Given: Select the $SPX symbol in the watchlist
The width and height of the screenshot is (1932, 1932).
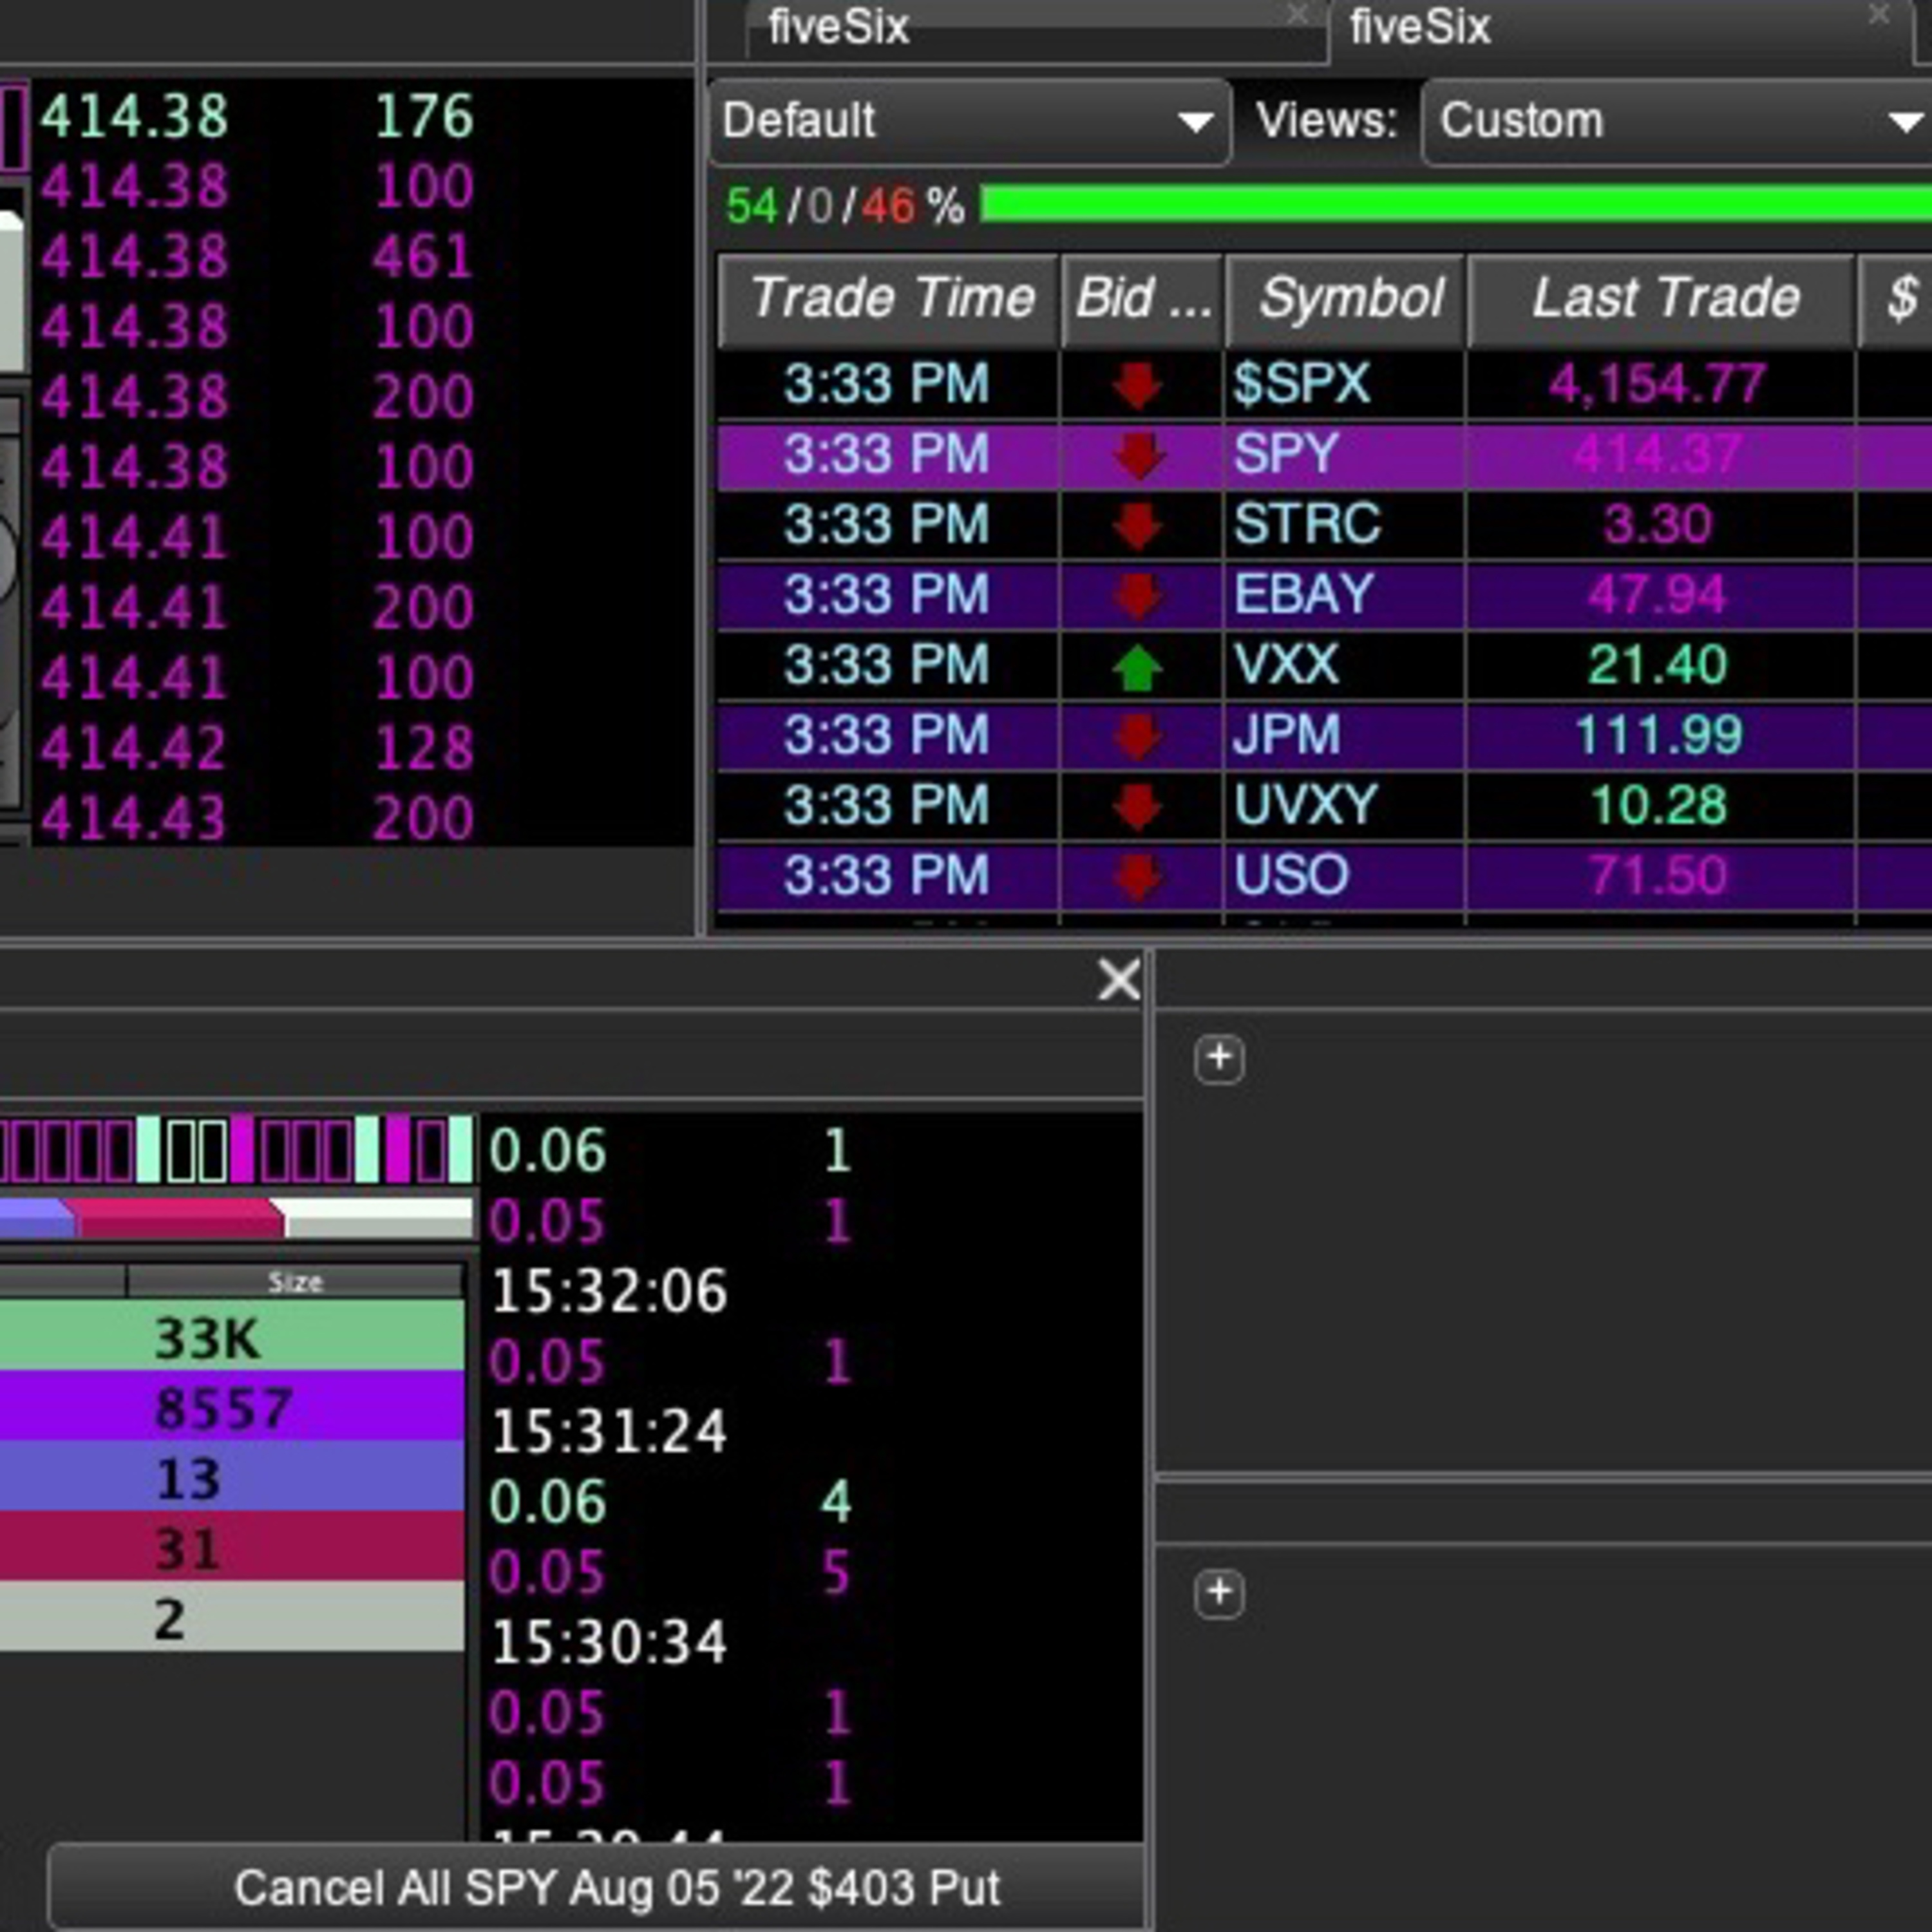Looking at the screenshot, I should click(x=1301, y=385).
